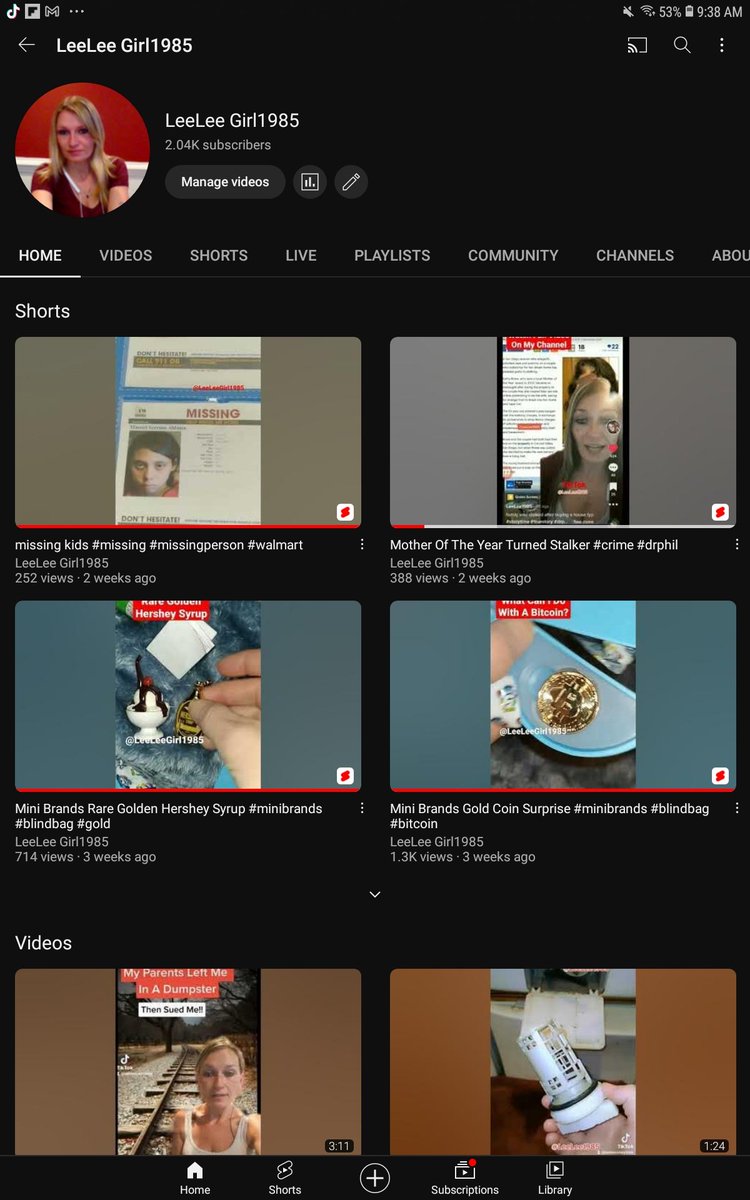Tap the Cast to device icon
Viewport: 750px width, 1200px height.
pos(637,45)
